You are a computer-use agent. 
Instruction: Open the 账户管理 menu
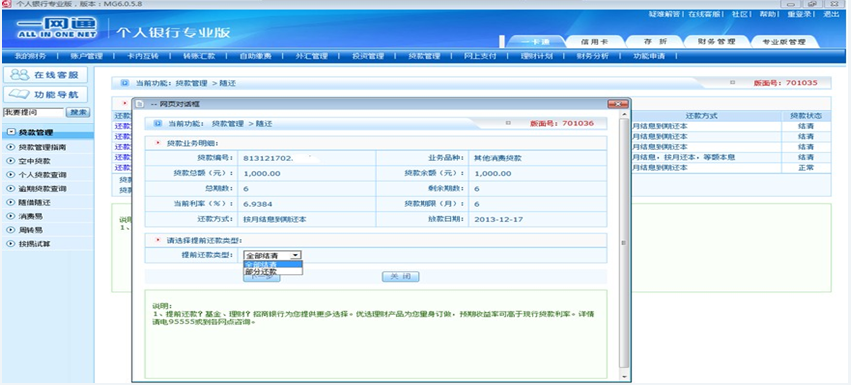pos(86,56)
